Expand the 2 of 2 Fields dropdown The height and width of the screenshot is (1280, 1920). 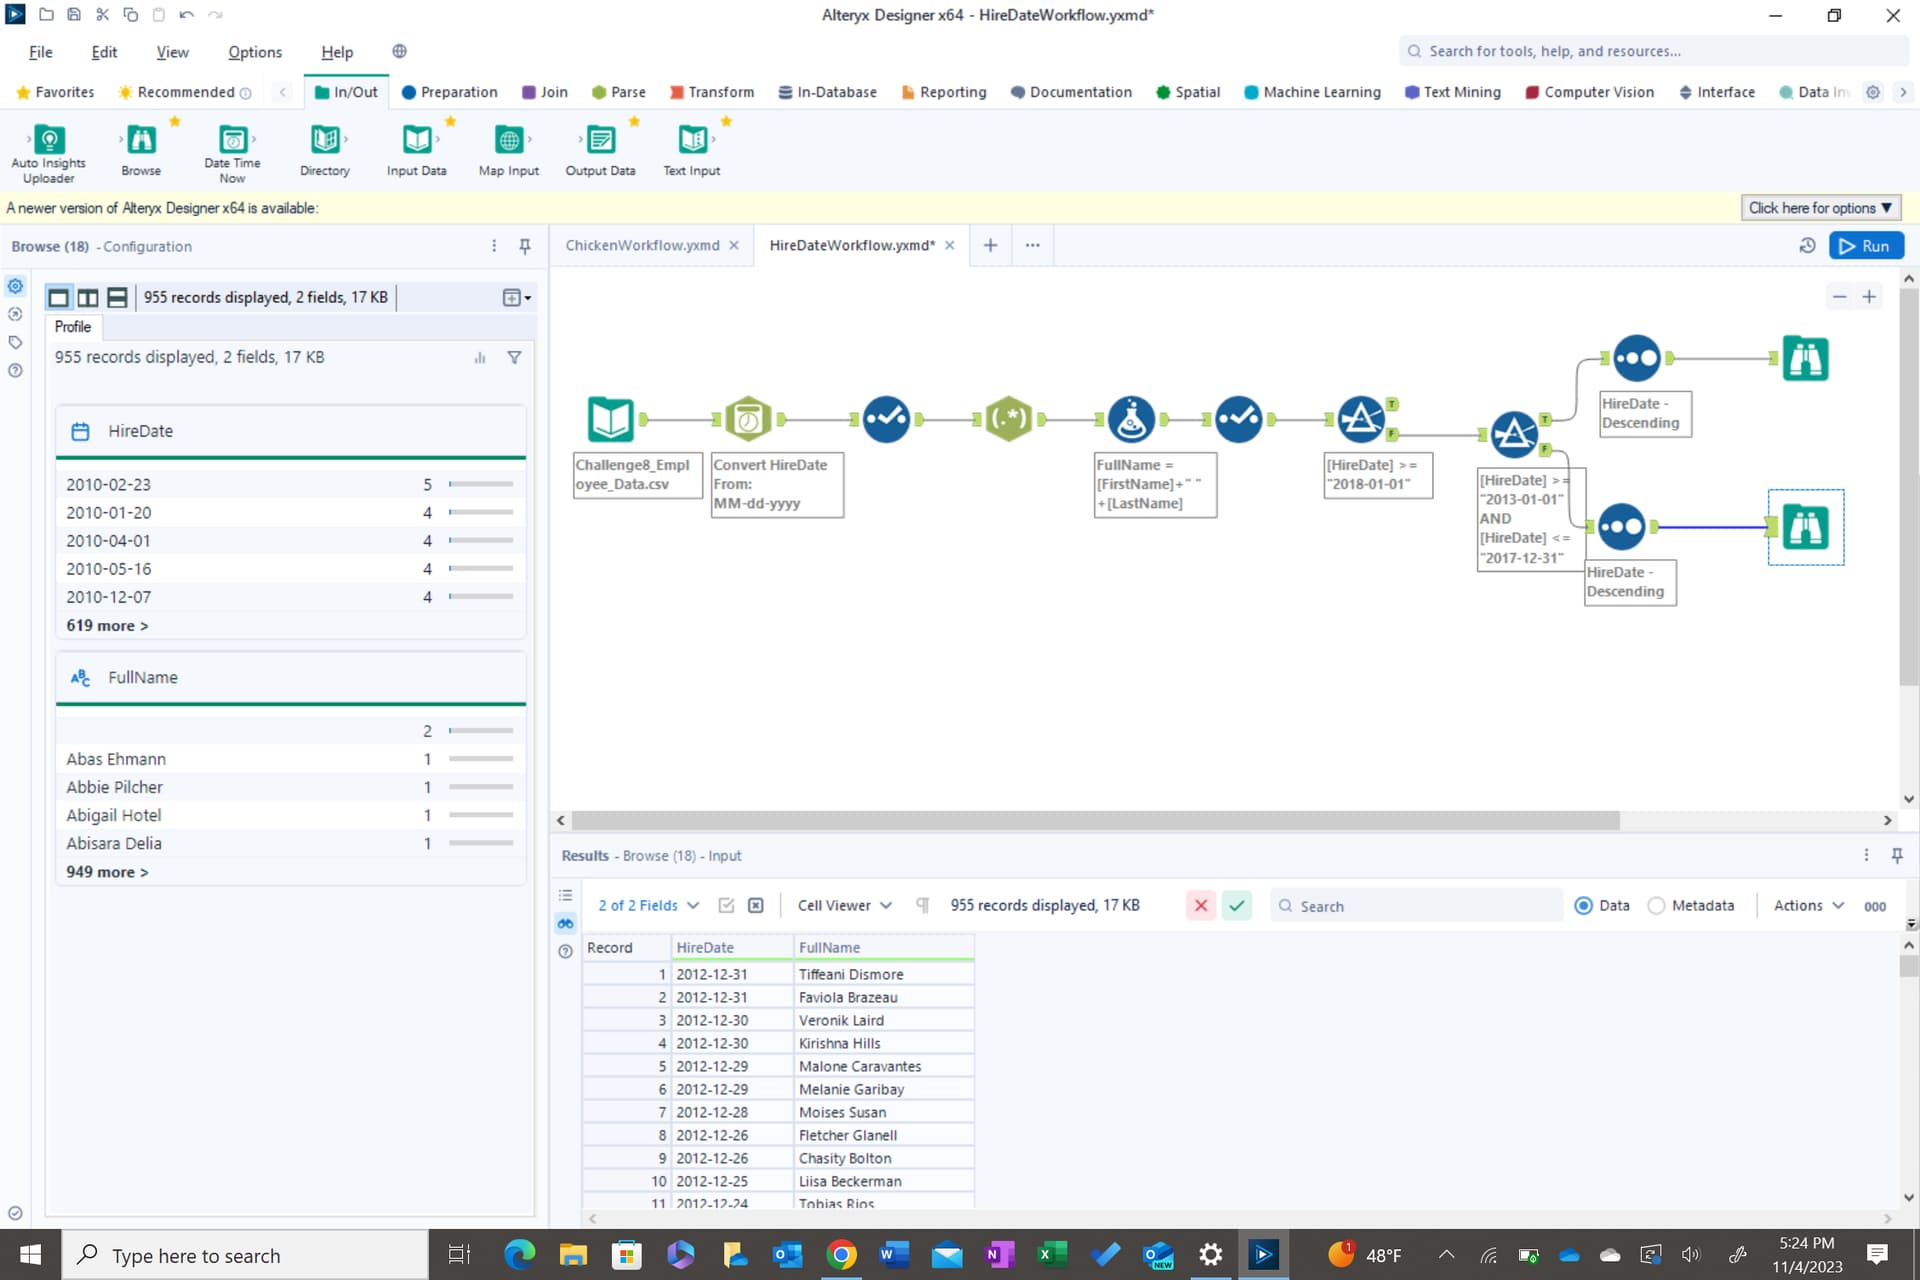click(648, 906)
